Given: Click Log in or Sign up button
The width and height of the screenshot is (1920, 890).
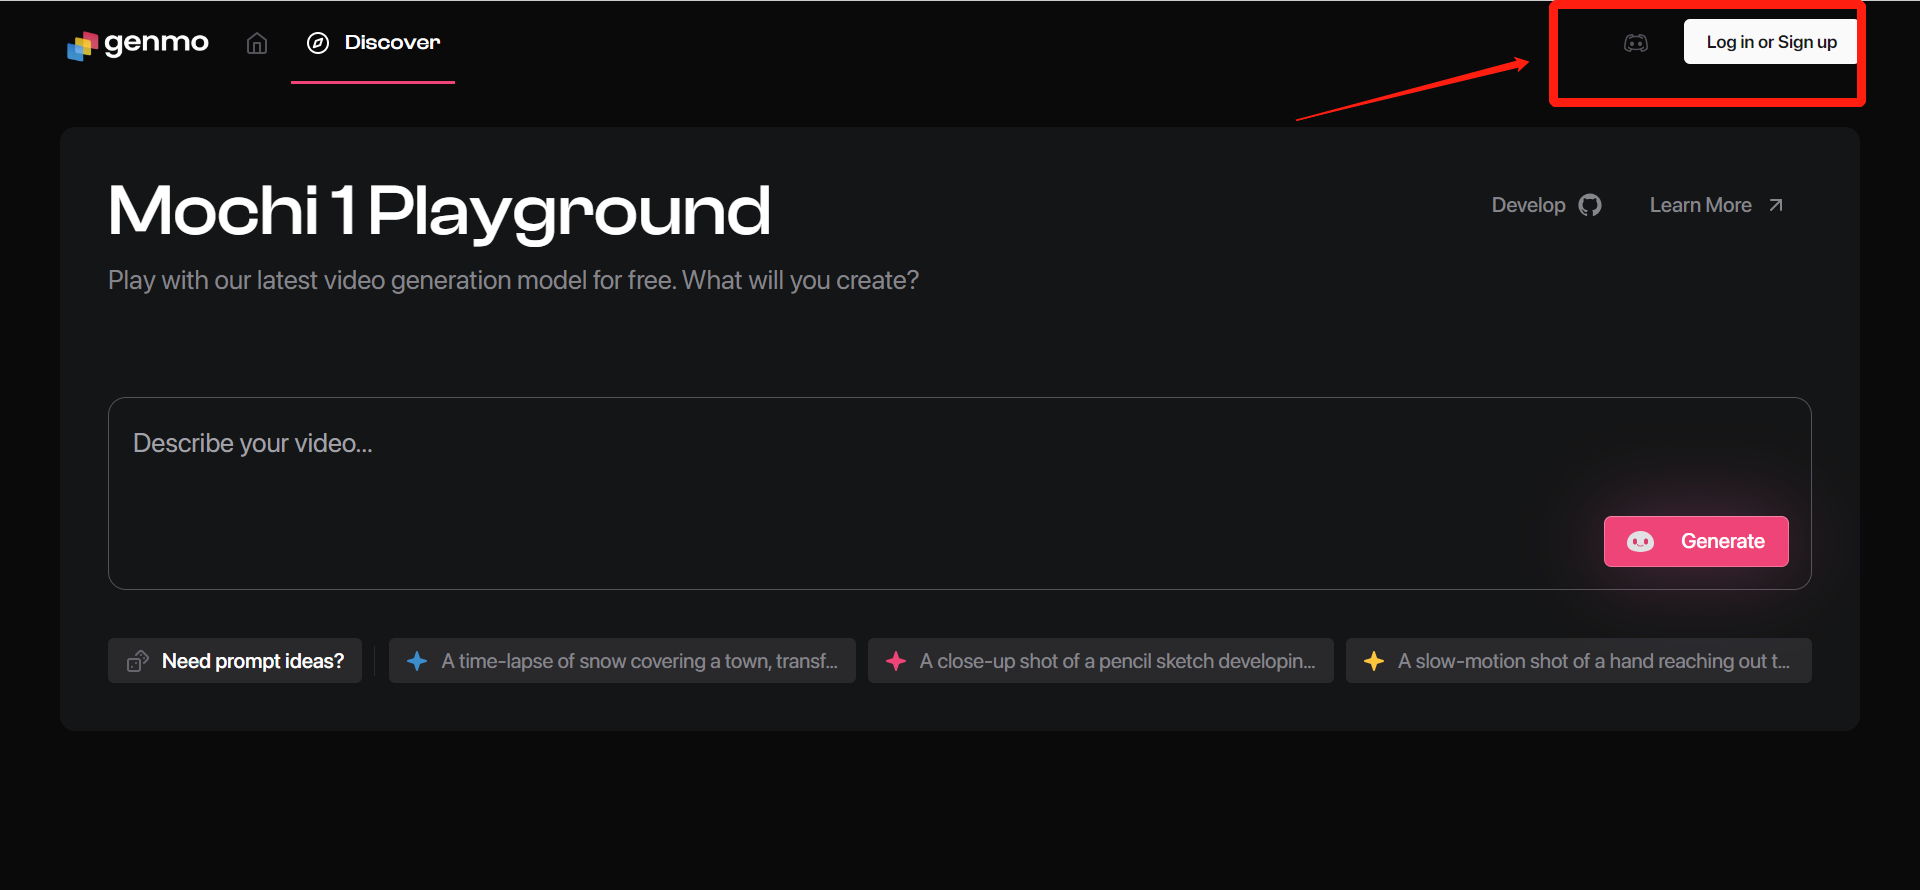Looking at the screenshot, I should 1771,42.
